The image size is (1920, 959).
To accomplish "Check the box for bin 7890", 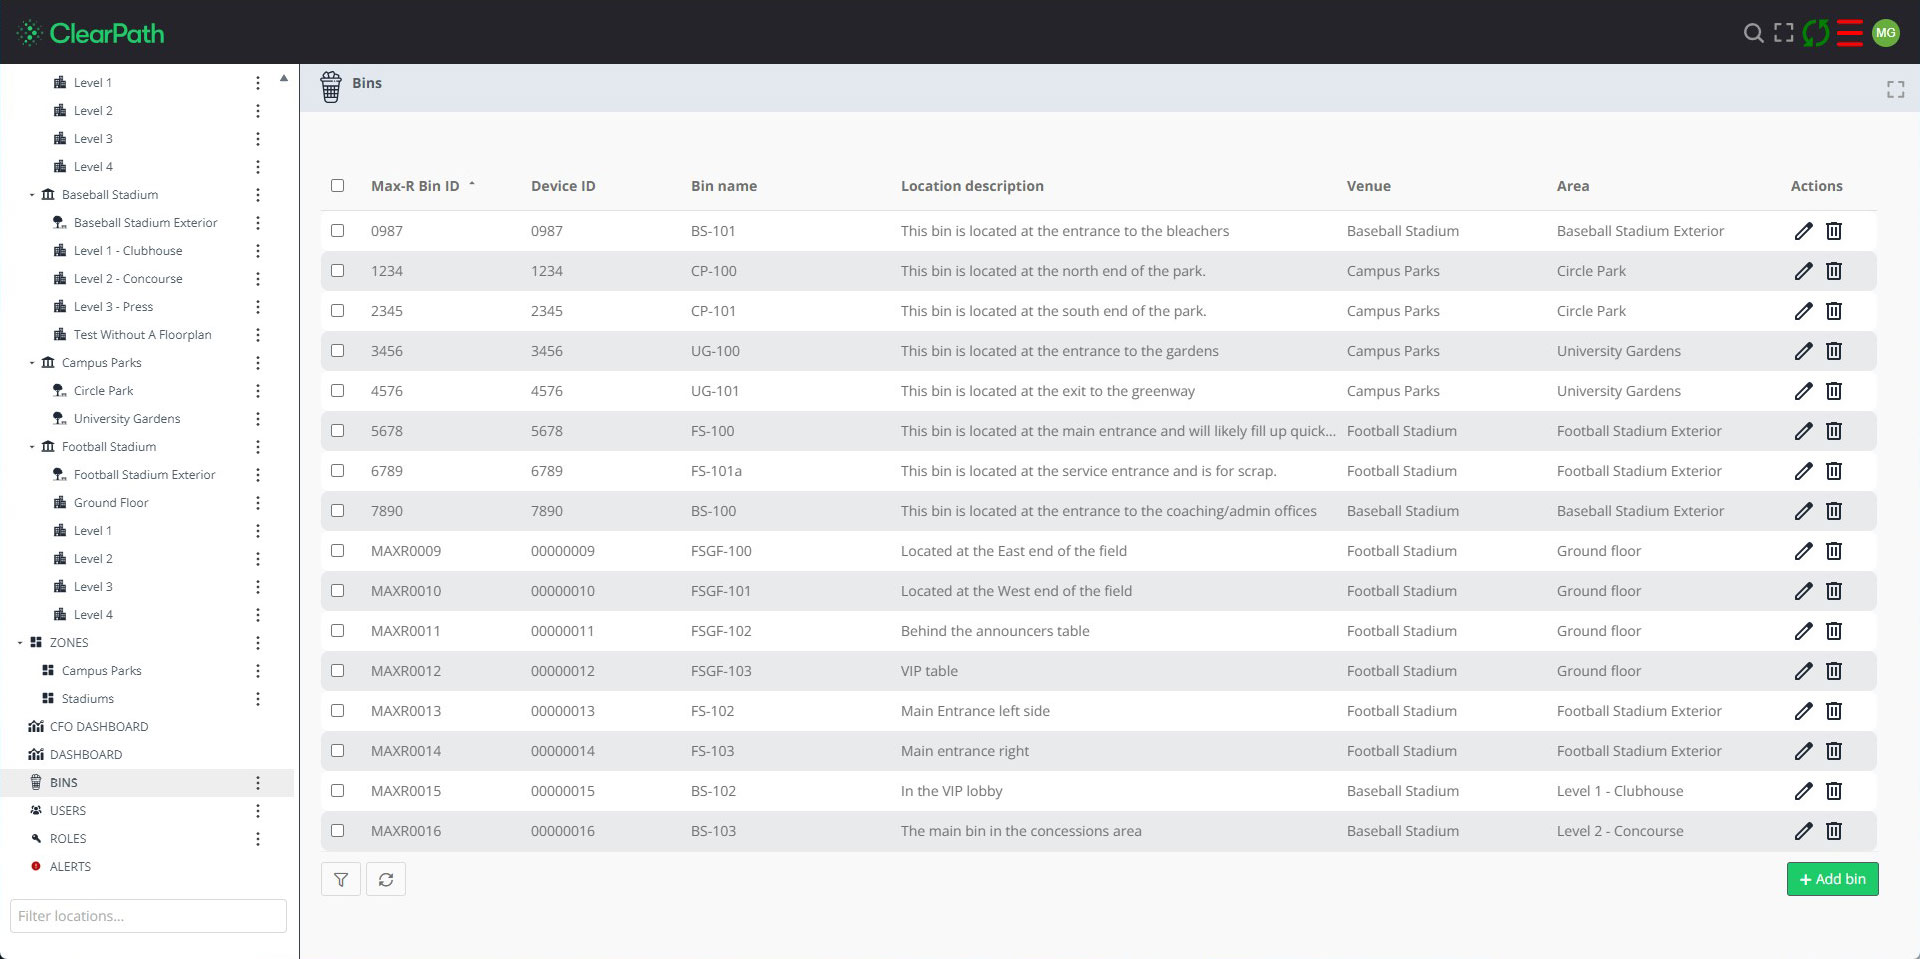I will point(337,510).
